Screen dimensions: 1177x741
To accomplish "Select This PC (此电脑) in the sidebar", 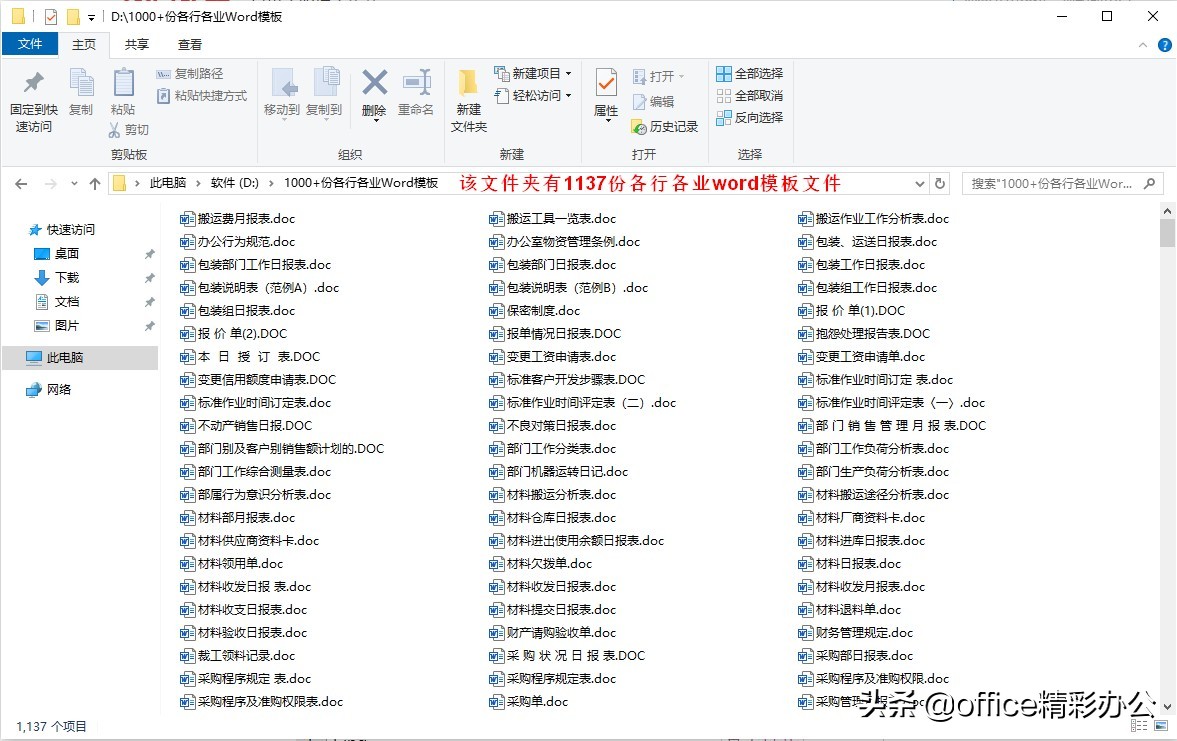I will 80,358.
